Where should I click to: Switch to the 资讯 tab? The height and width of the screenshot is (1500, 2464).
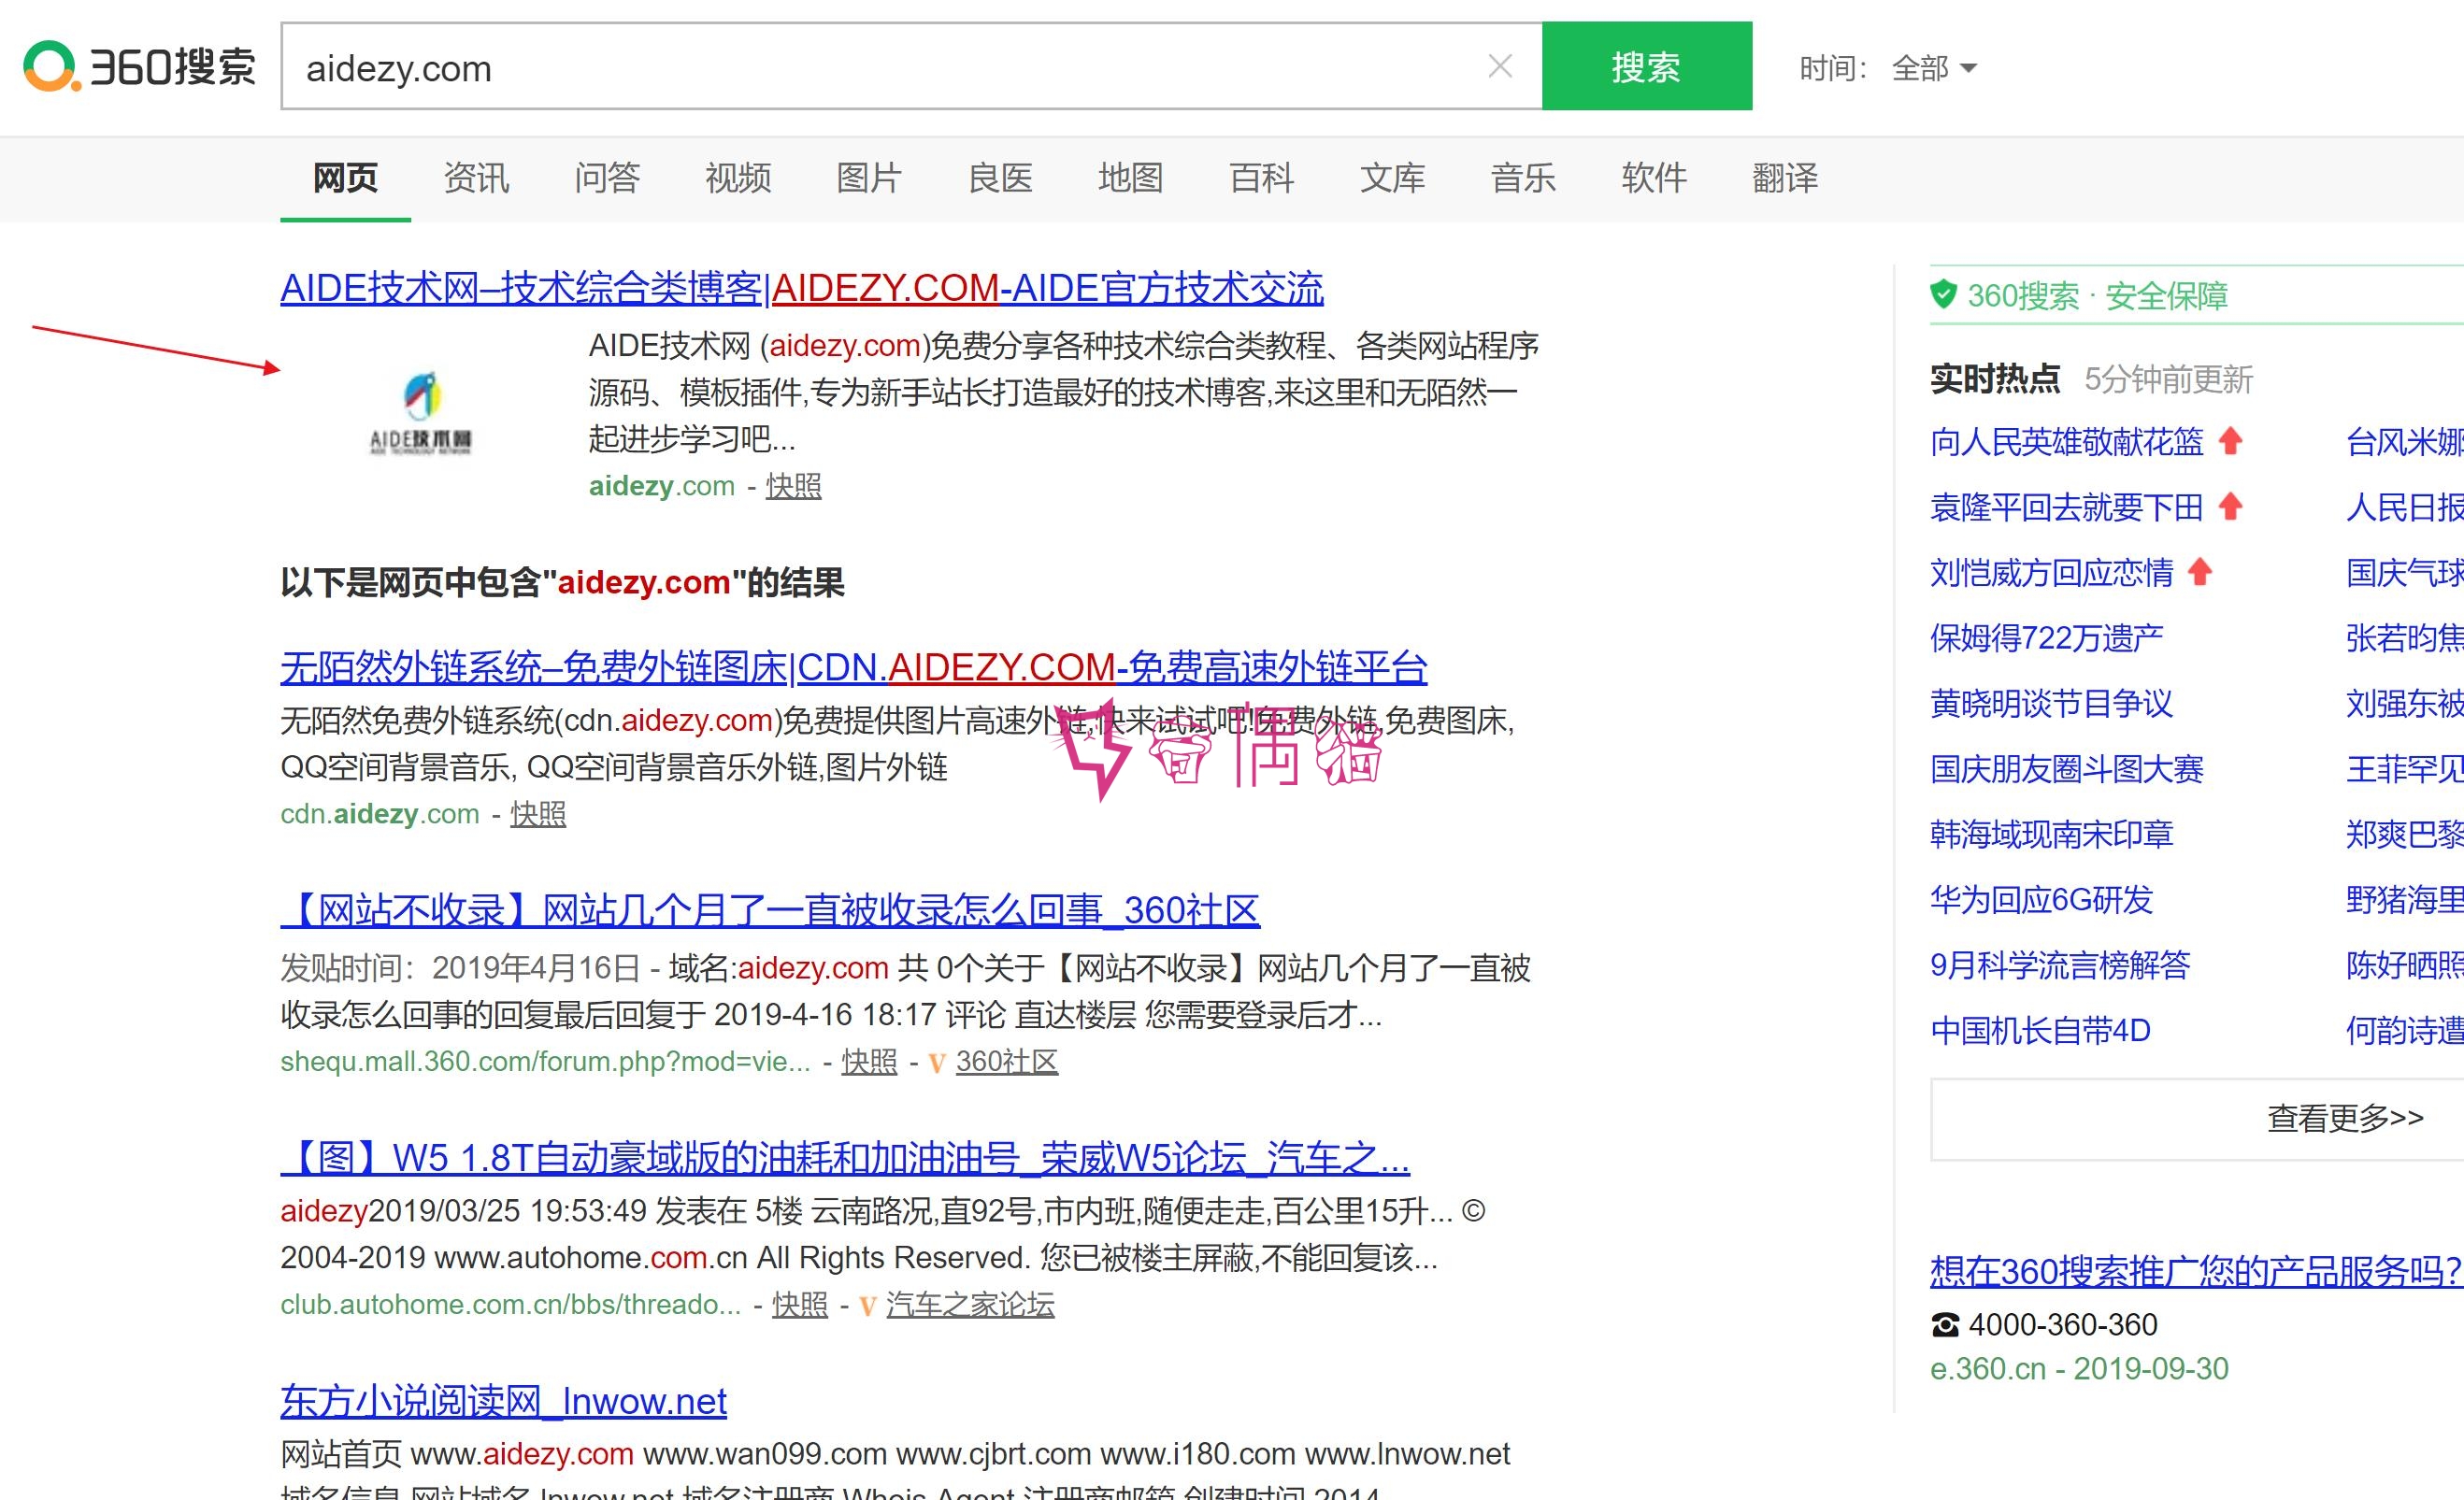click(476, 178)
